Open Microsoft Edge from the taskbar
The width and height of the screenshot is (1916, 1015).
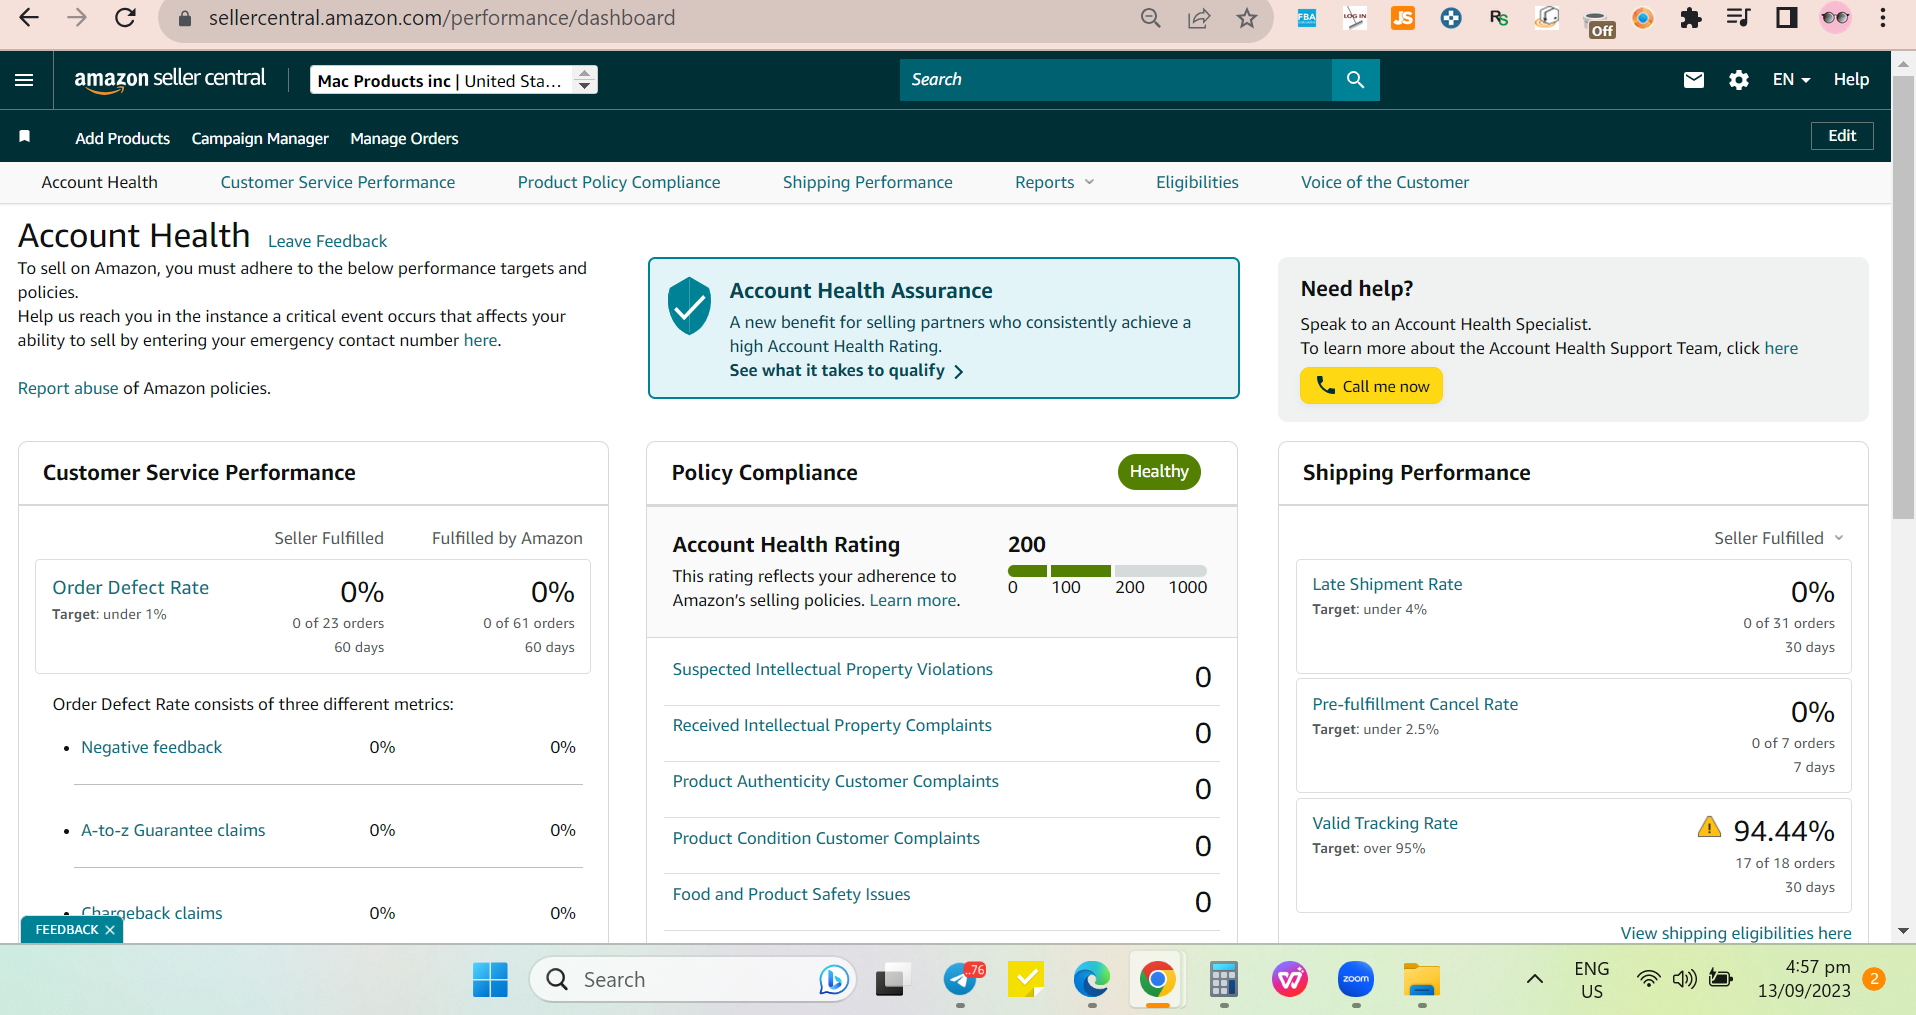(x=1091, y=980)
